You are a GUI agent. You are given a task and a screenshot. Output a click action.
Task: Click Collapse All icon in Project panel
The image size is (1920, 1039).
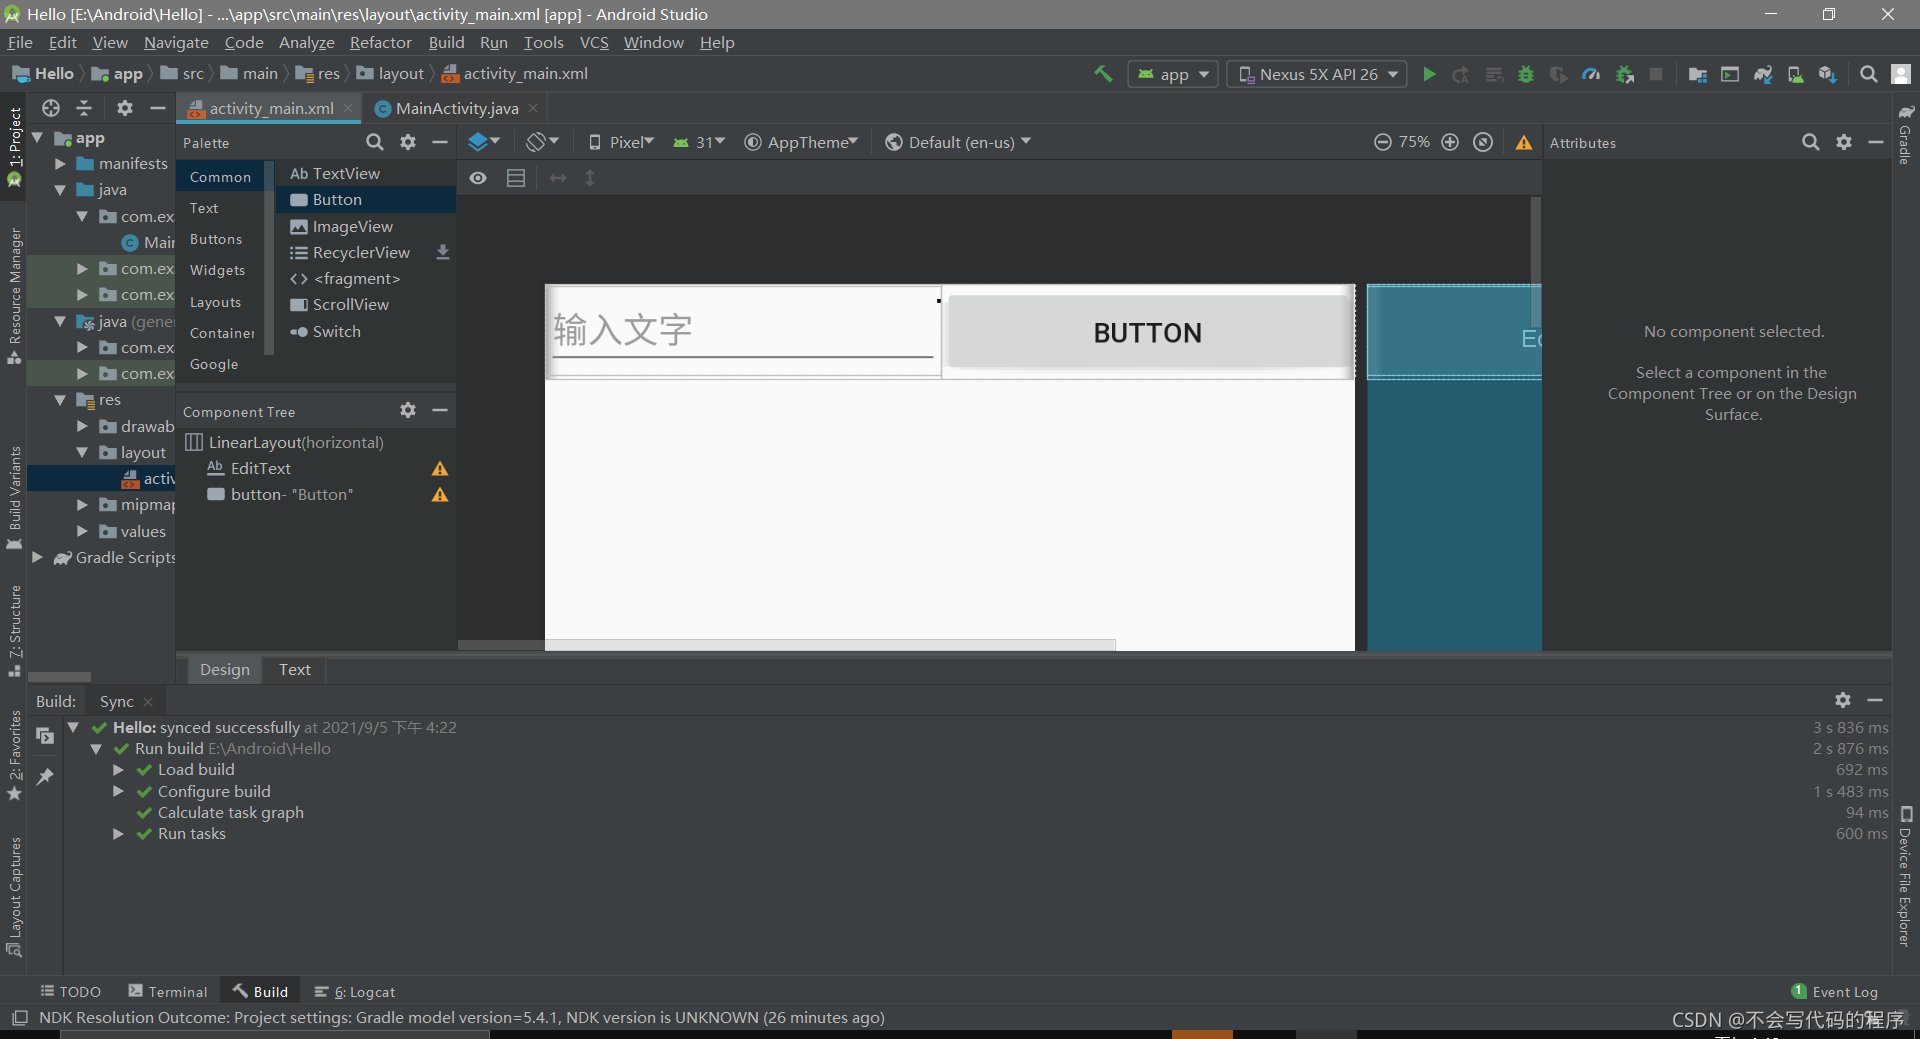tap(84, 108)
